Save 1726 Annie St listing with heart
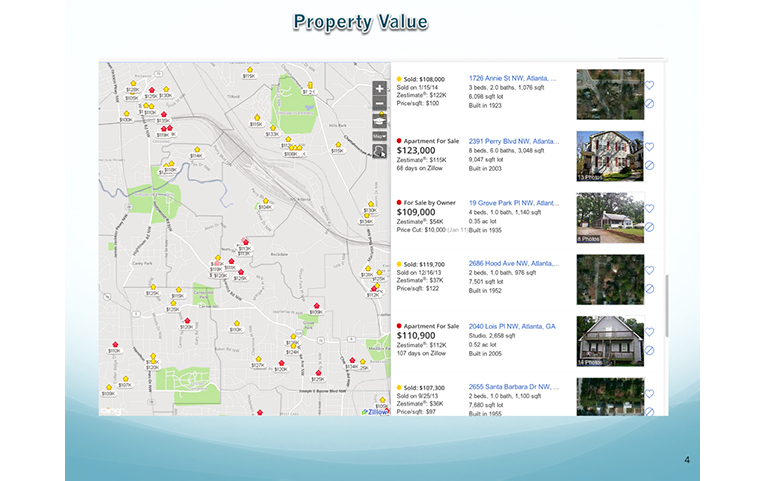Screen dimensions: 770x481 click(x=650, y=86)
